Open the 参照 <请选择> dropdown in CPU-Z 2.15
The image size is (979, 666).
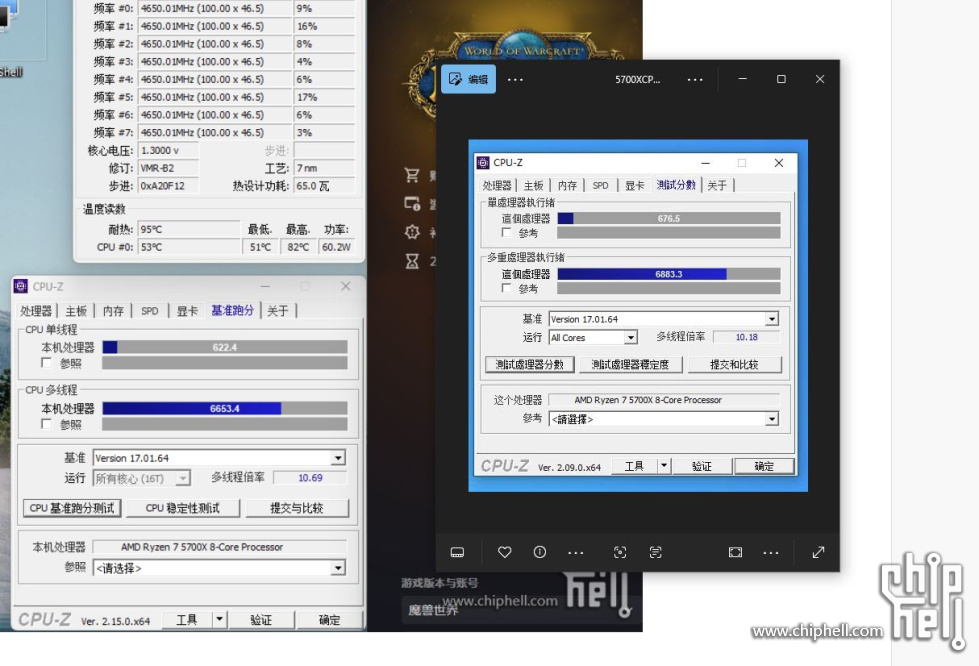point(338,568)
